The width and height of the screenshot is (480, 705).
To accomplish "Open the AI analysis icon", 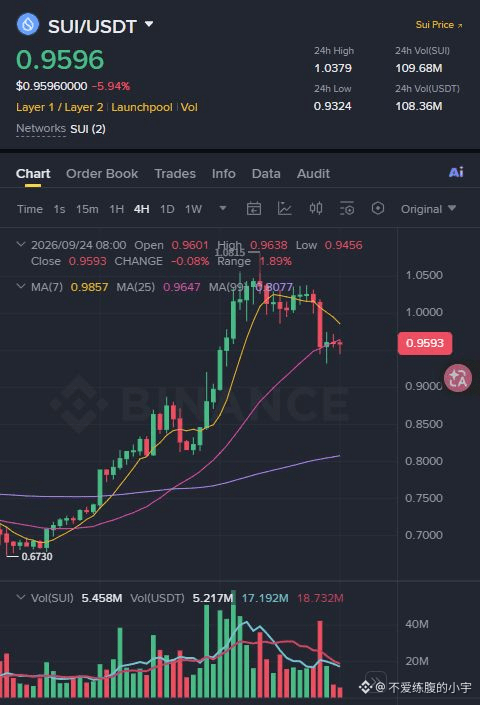I will click(456, 172).
